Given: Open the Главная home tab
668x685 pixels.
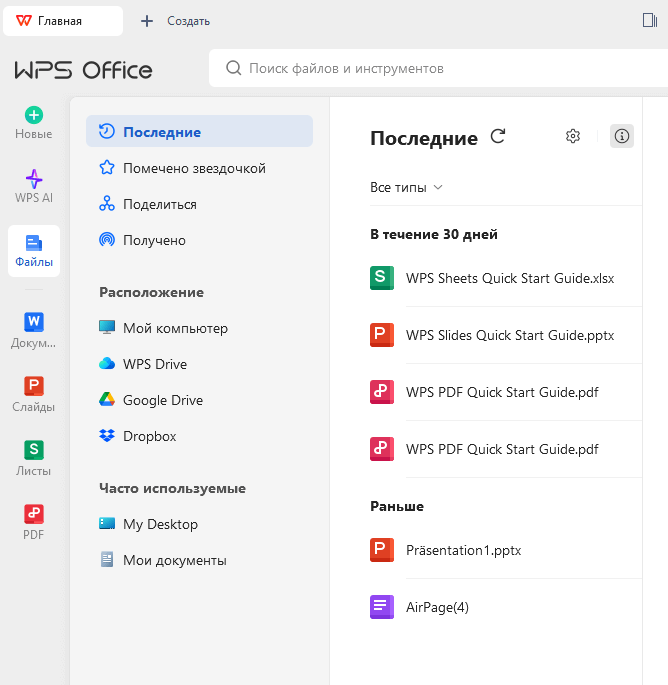Looking at the screenshot, I should coord(63,21).
